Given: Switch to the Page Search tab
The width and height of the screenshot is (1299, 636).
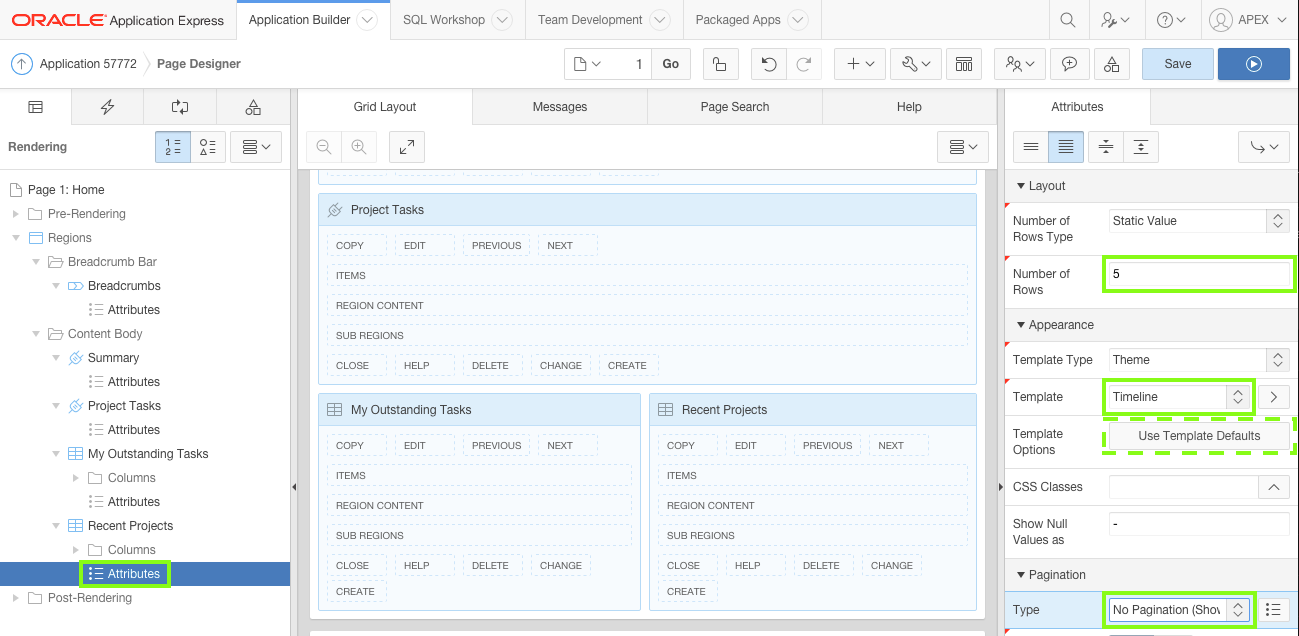Looking at the screenshot, I should [x=735, y=107].
